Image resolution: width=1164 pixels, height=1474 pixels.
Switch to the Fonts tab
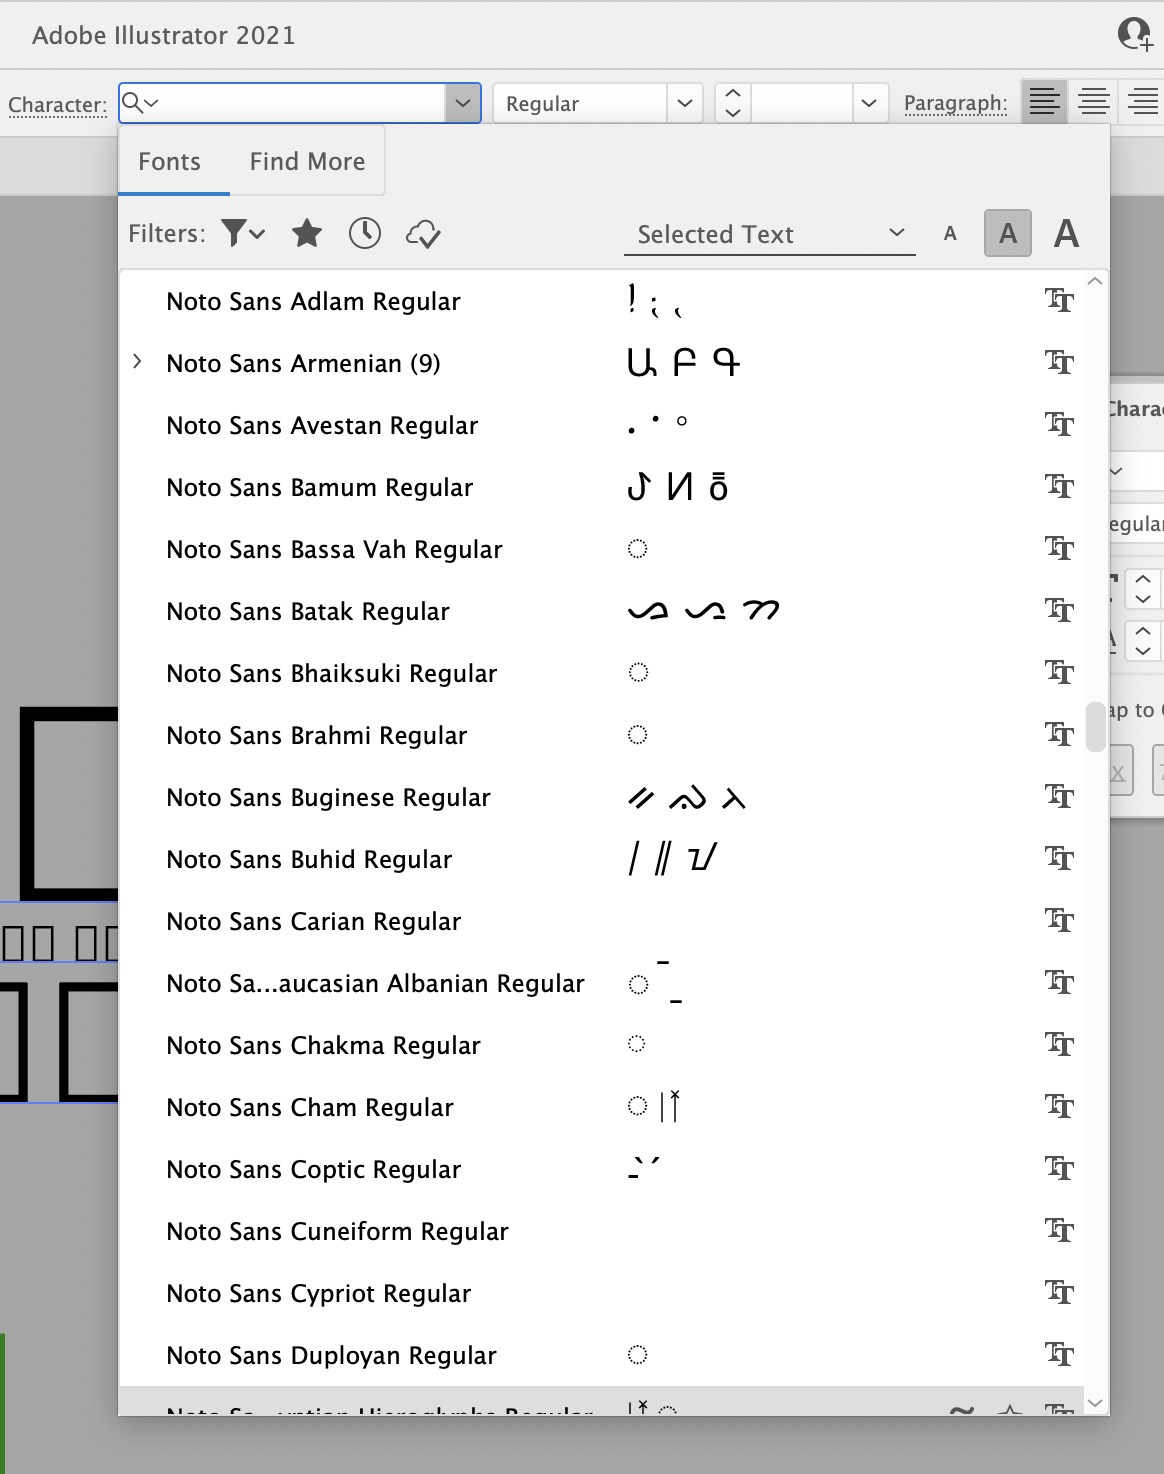170,161
